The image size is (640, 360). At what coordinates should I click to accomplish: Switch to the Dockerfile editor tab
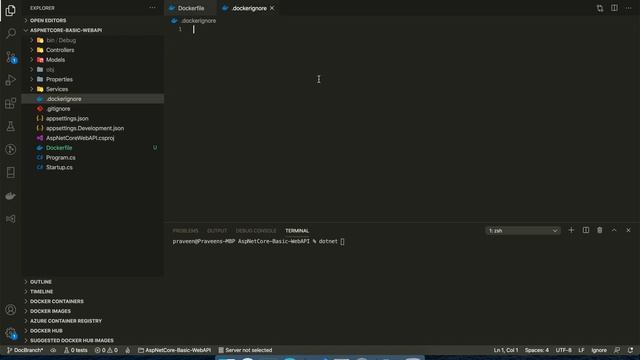coord(190,8)
